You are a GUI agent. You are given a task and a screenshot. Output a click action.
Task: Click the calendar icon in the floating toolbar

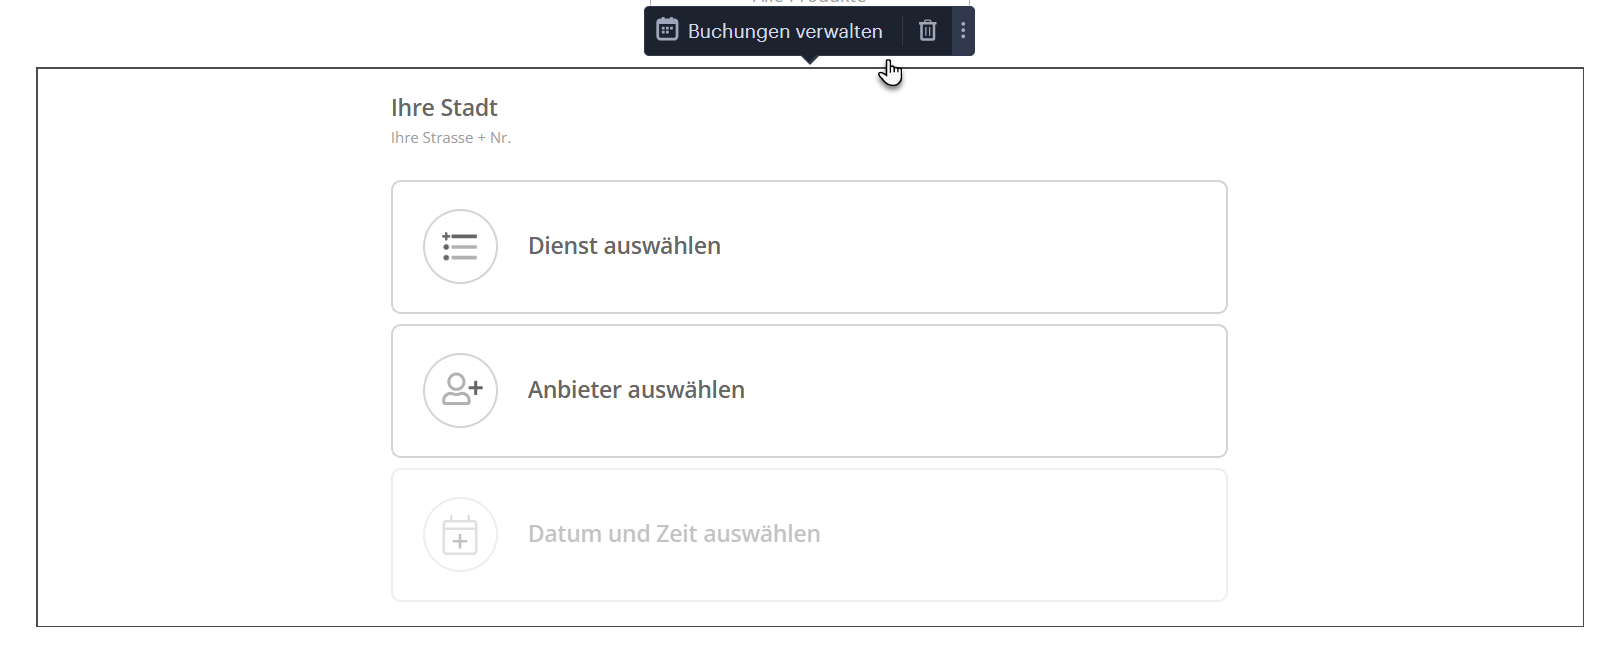(x=667, y=30)
